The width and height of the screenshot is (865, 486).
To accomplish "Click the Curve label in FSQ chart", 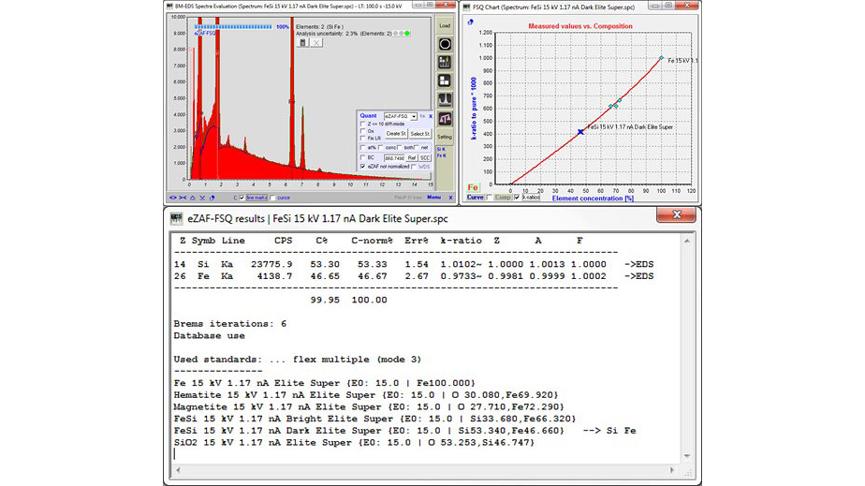I will tap(474, 197).
